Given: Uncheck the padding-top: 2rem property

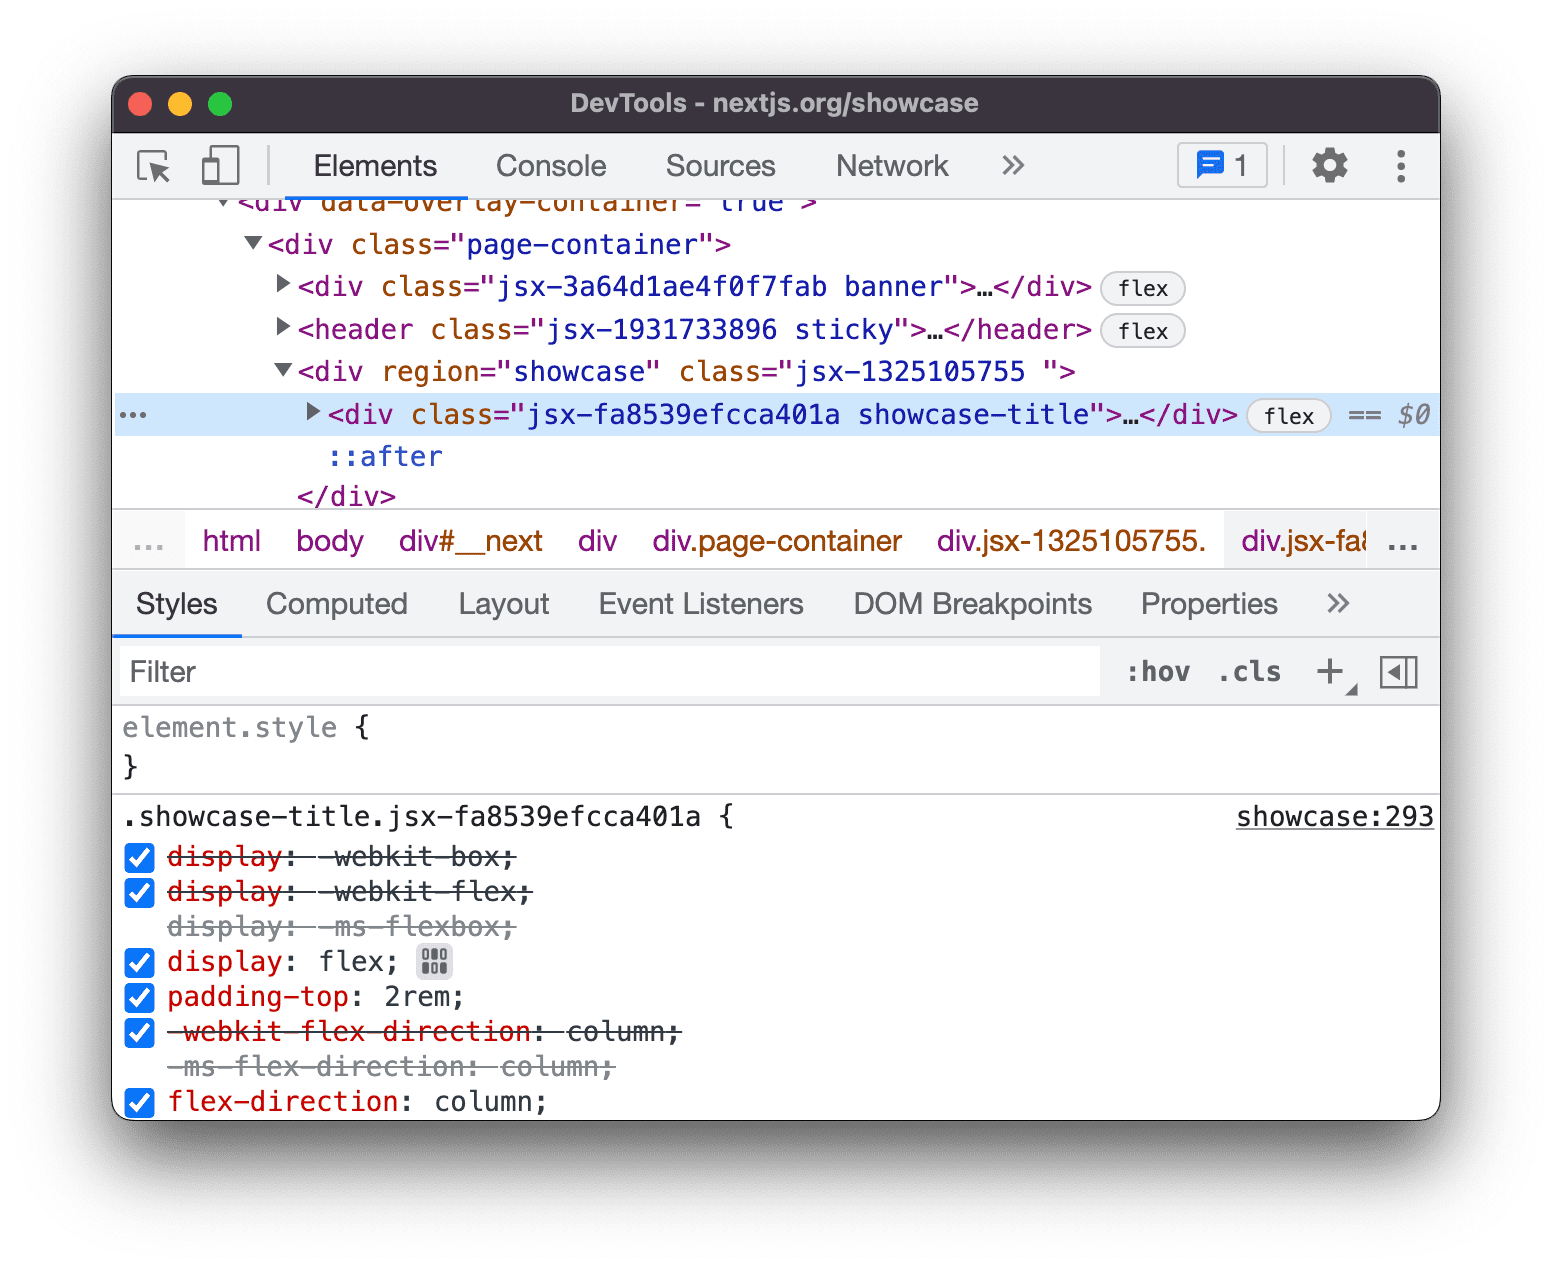Looking at the screenshot, I should (139, 997).
